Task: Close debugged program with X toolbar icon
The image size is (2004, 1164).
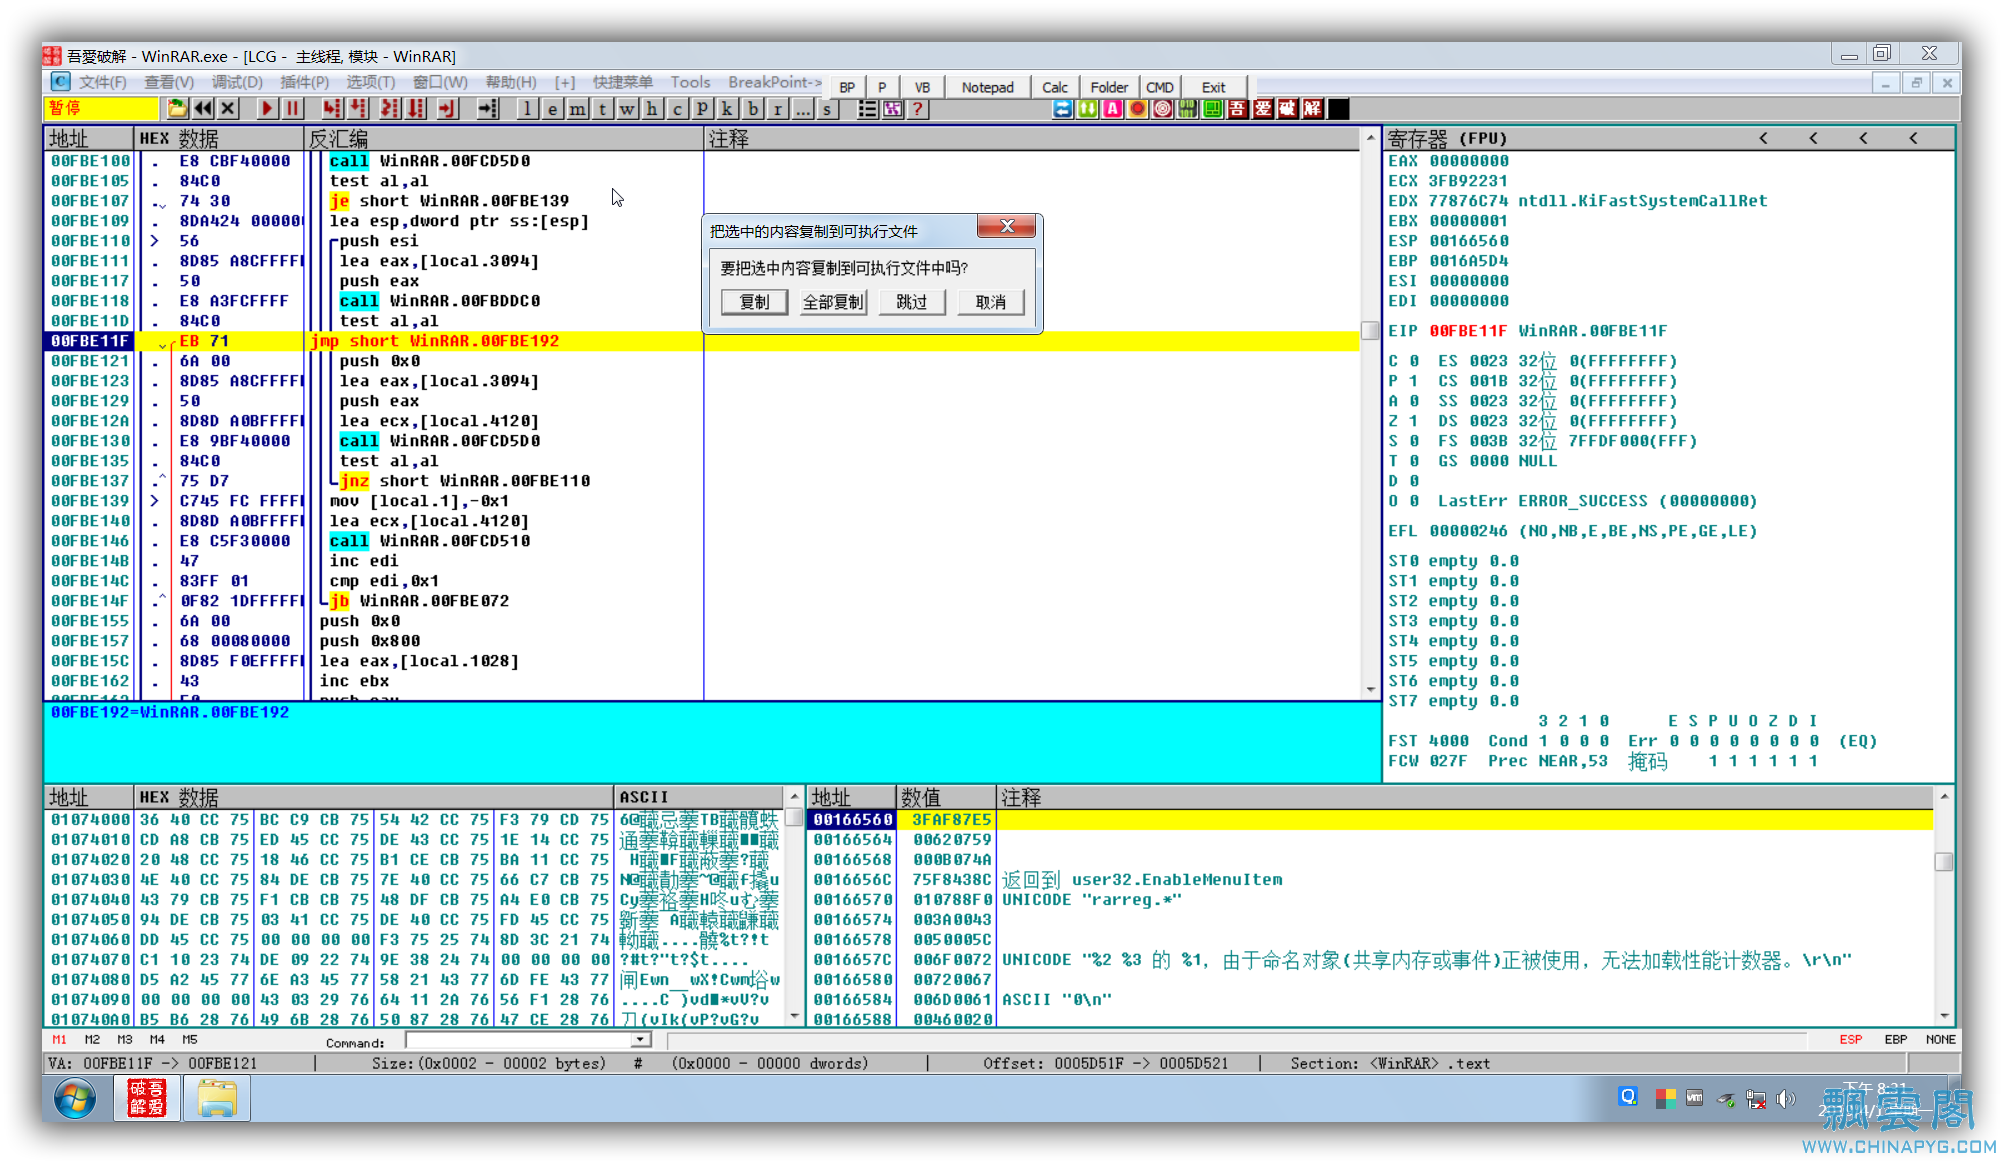Action: coord(228,109)
